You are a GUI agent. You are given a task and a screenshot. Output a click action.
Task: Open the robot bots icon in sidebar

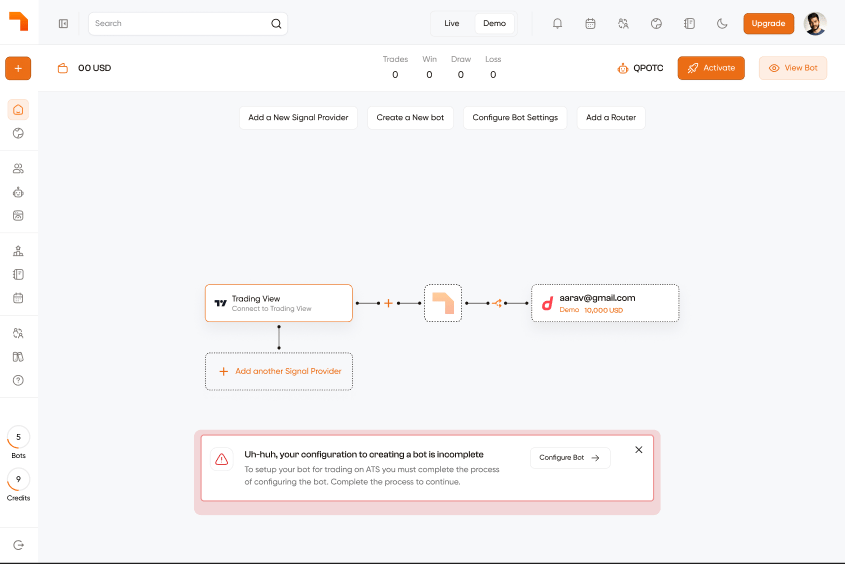pos(18,192)
